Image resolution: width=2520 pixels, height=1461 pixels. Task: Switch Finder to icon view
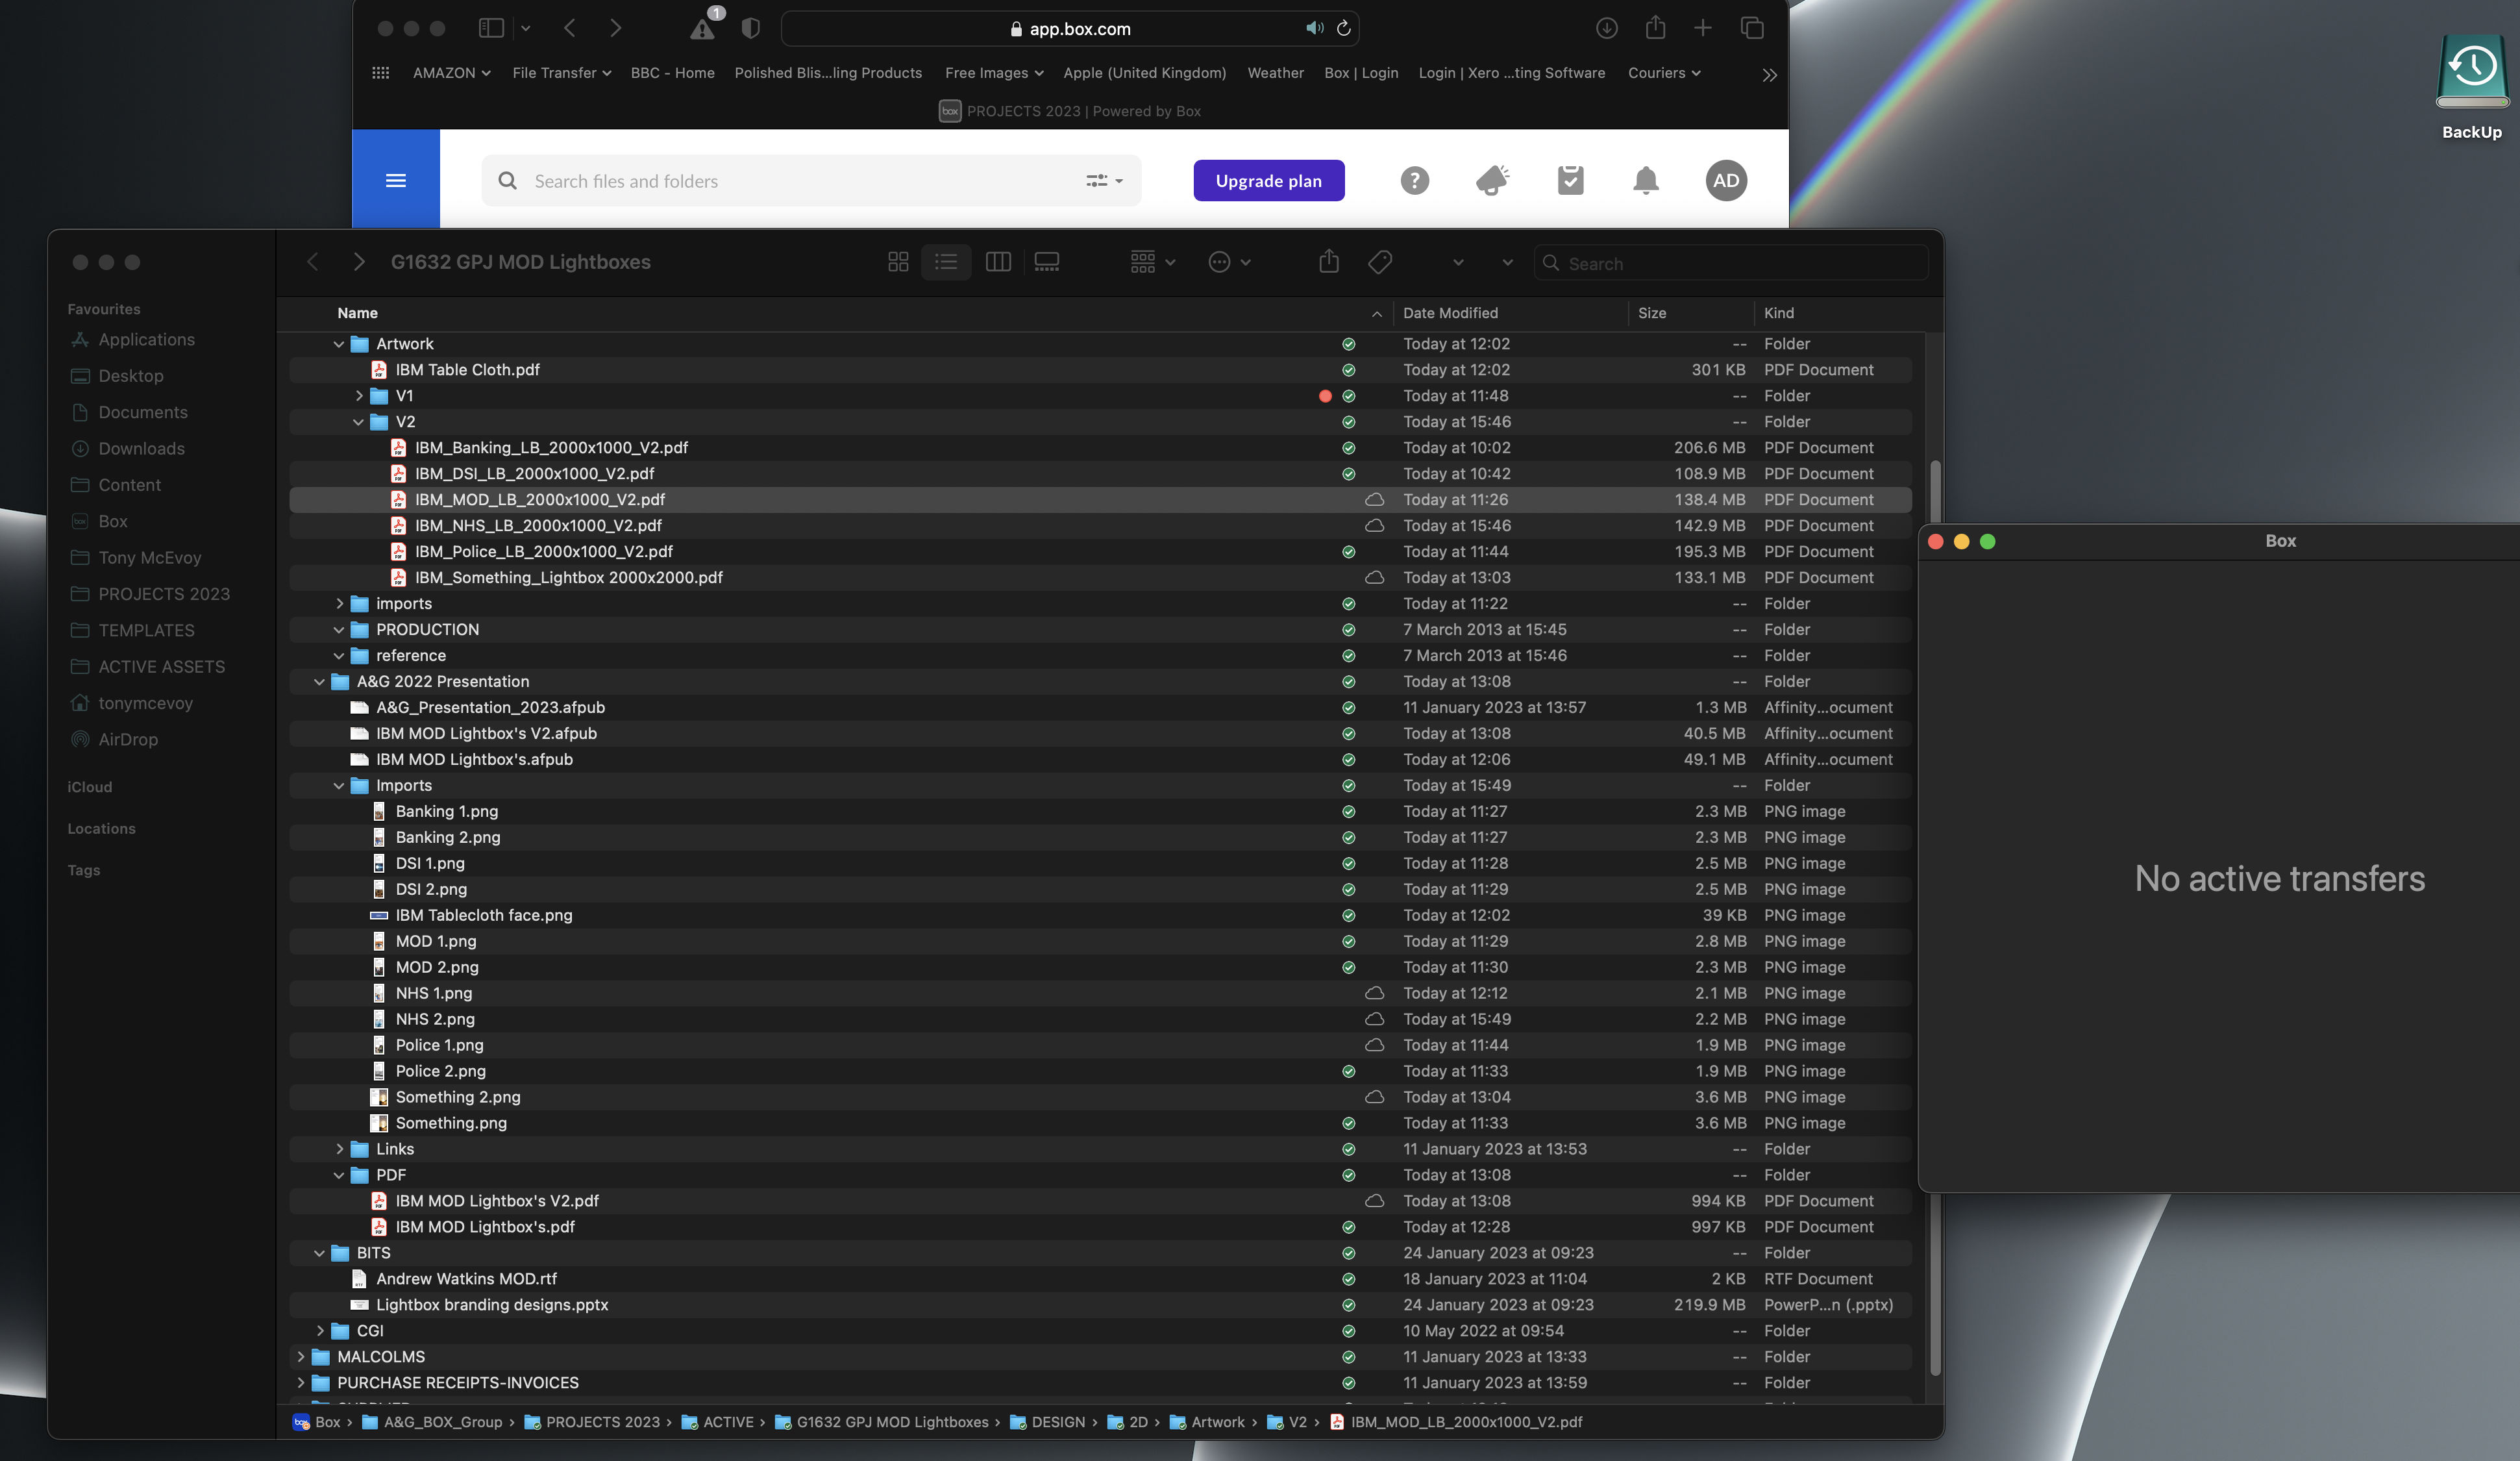tap(897, 262)
